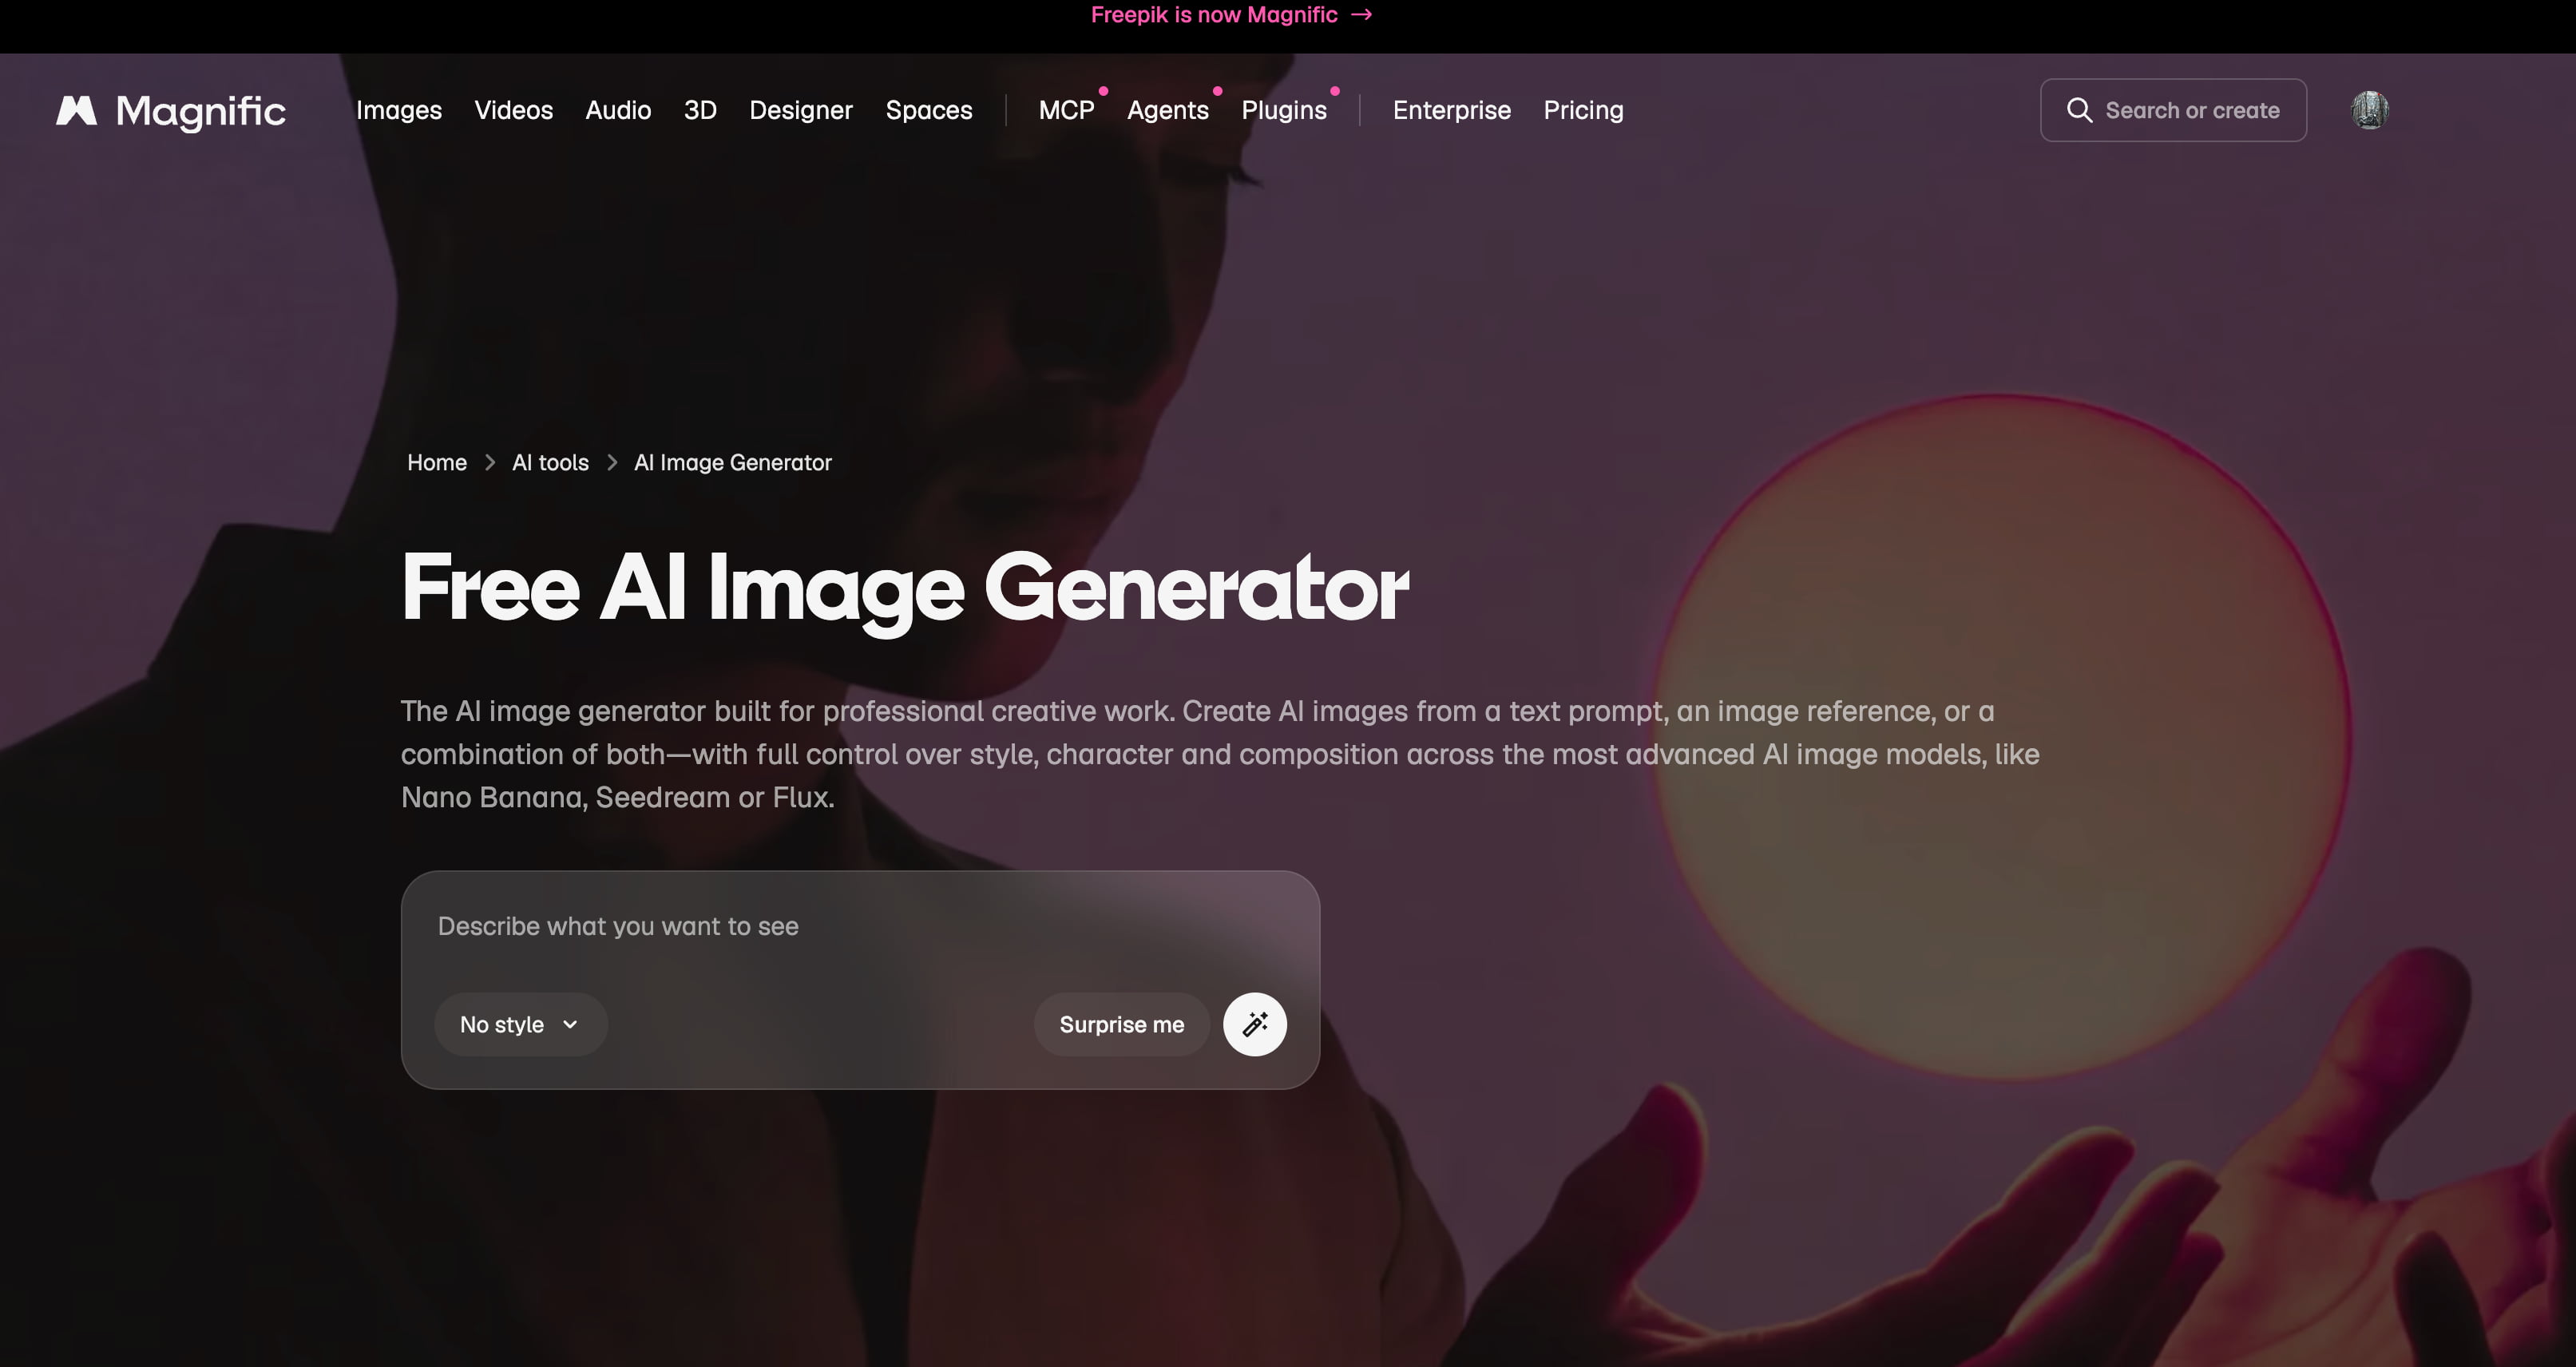Open the Images menu

click(x=399, y=110)
